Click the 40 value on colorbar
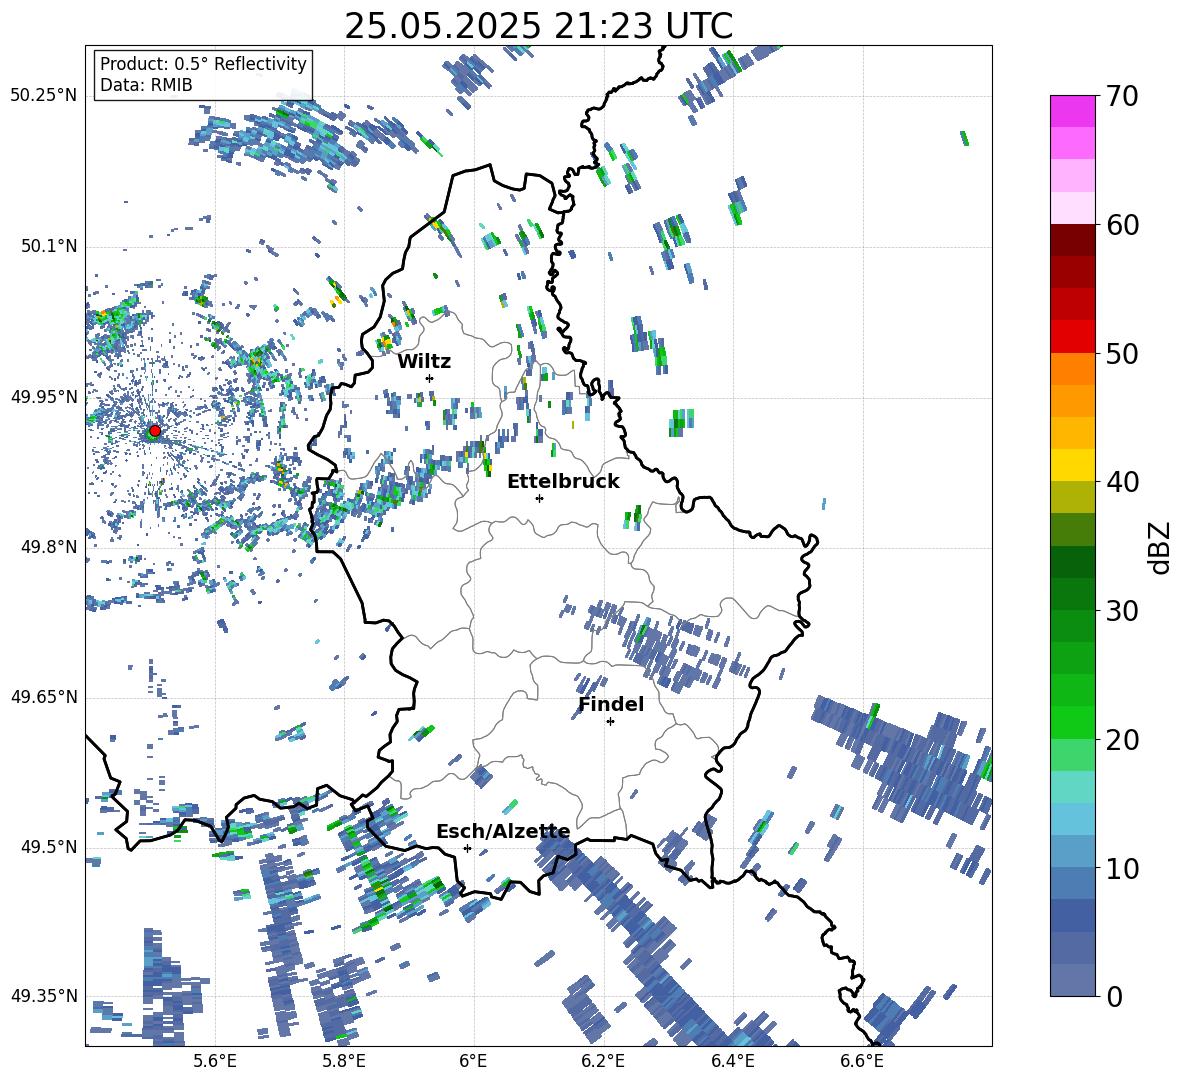 point(1122,482)
